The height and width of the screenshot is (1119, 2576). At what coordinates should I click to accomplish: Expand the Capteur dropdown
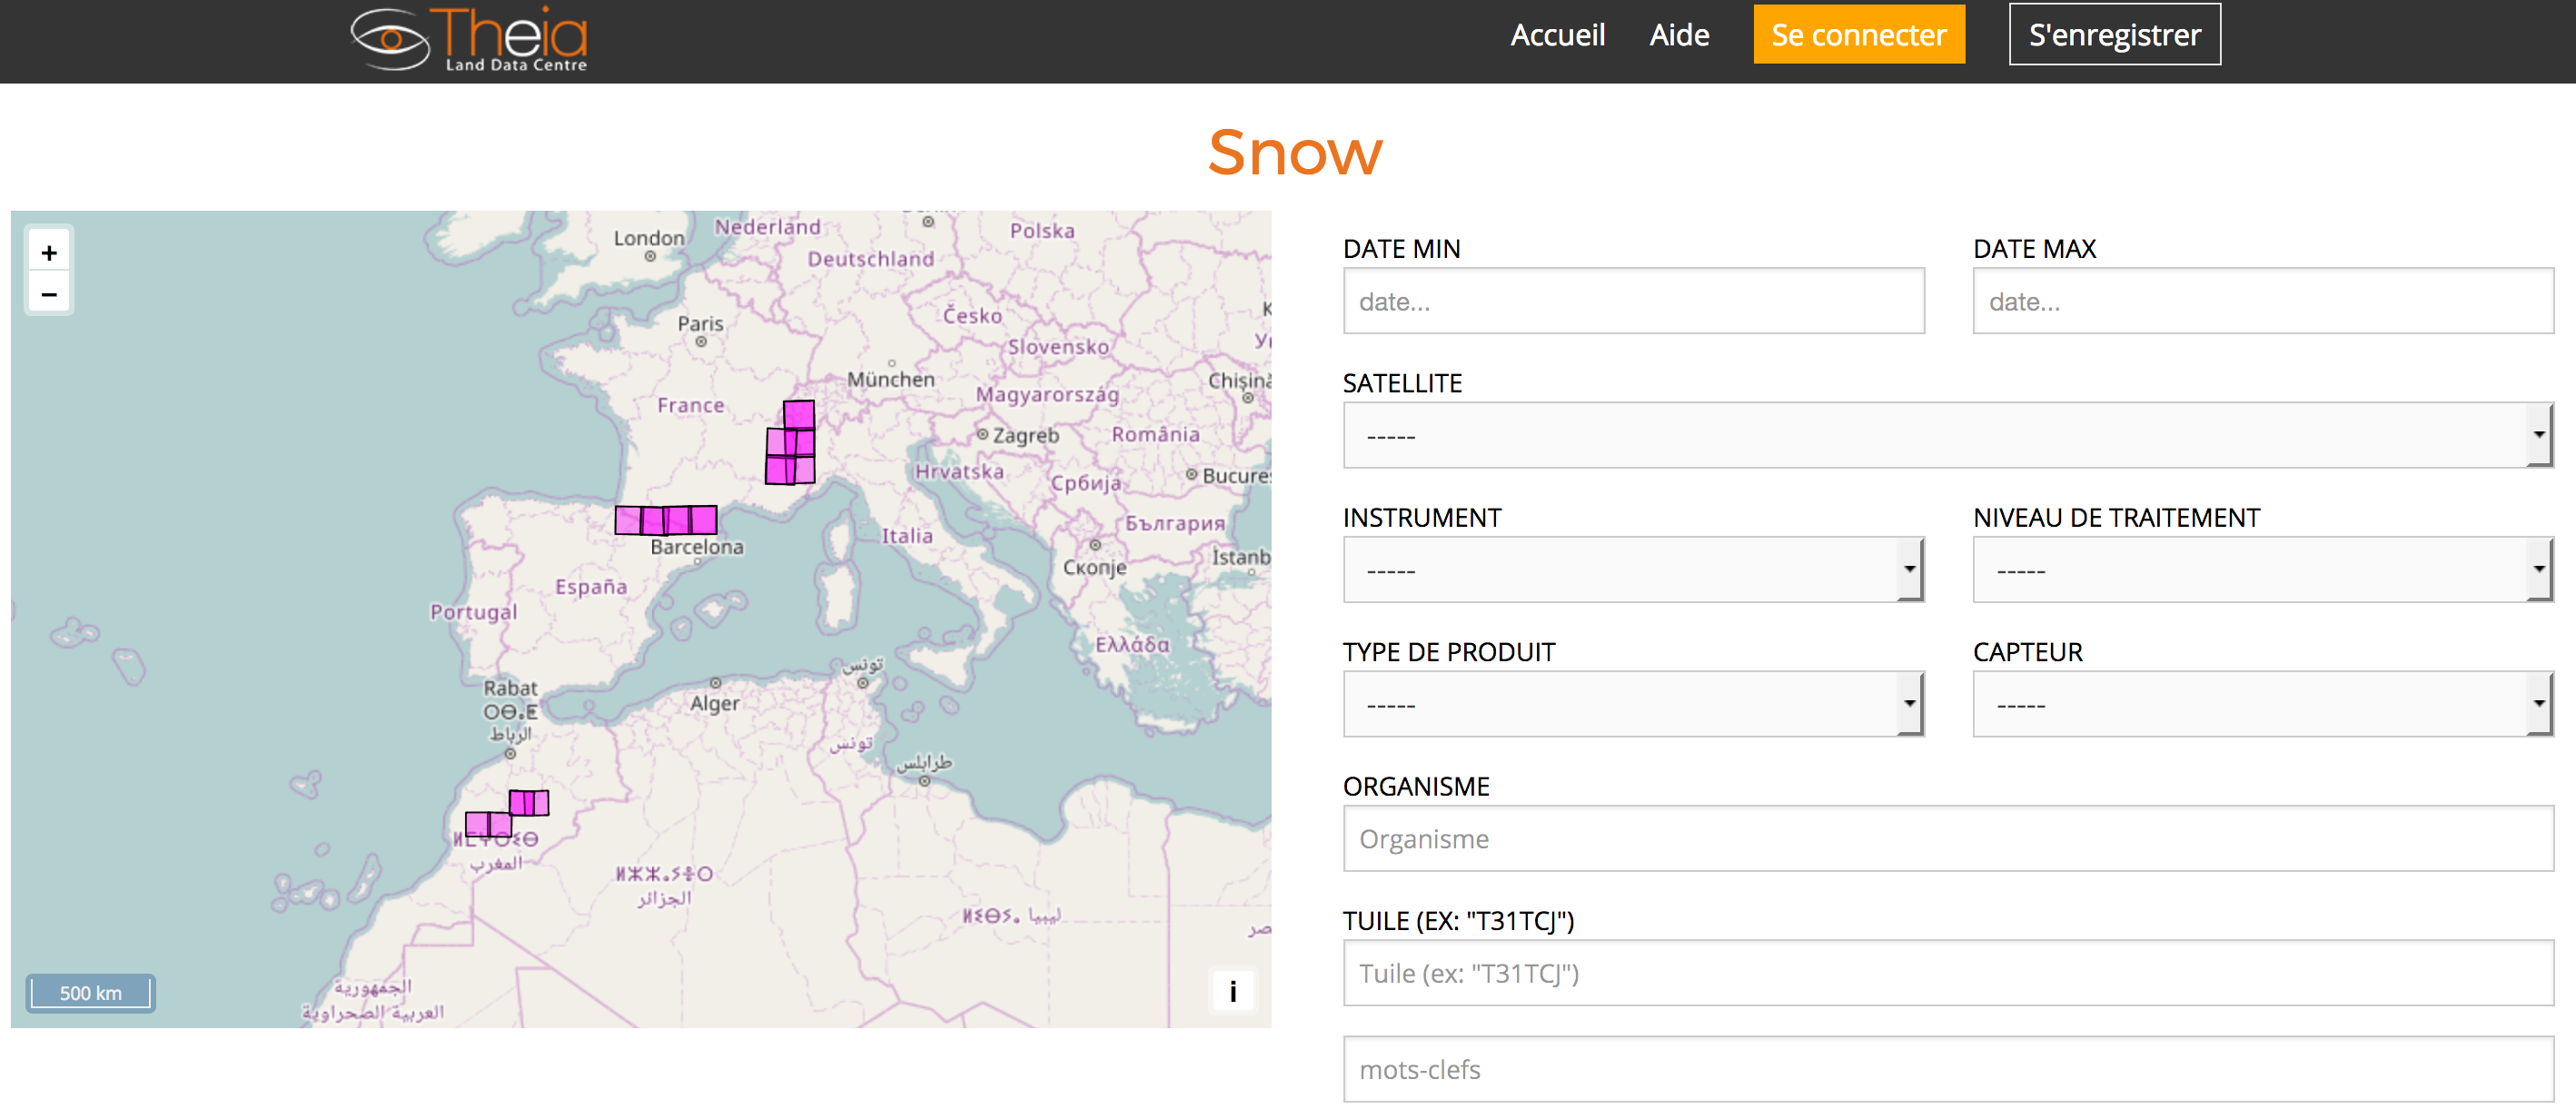(x=2262, y=704)
